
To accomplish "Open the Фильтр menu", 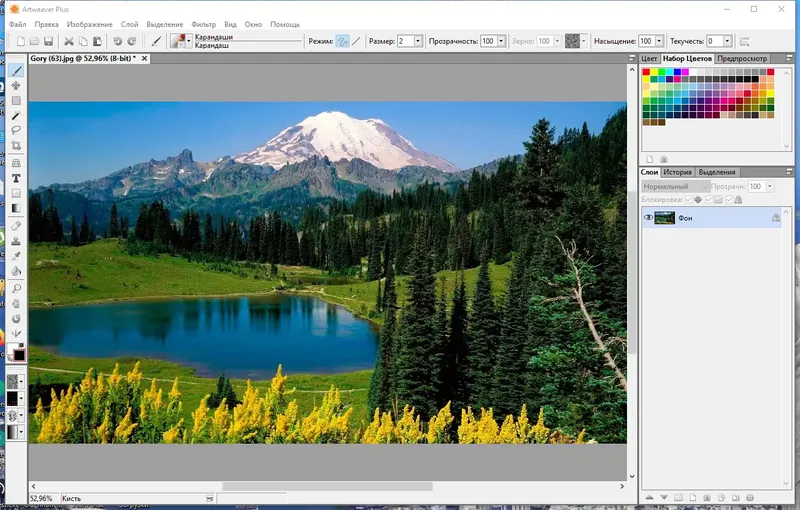I will (204, 24).
